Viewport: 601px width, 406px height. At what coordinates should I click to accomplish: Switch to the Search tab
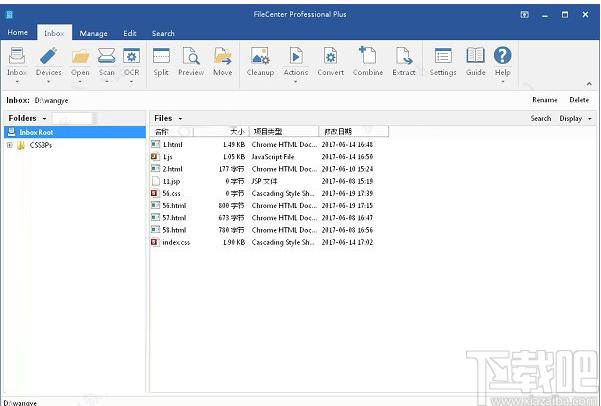[163, 33]
